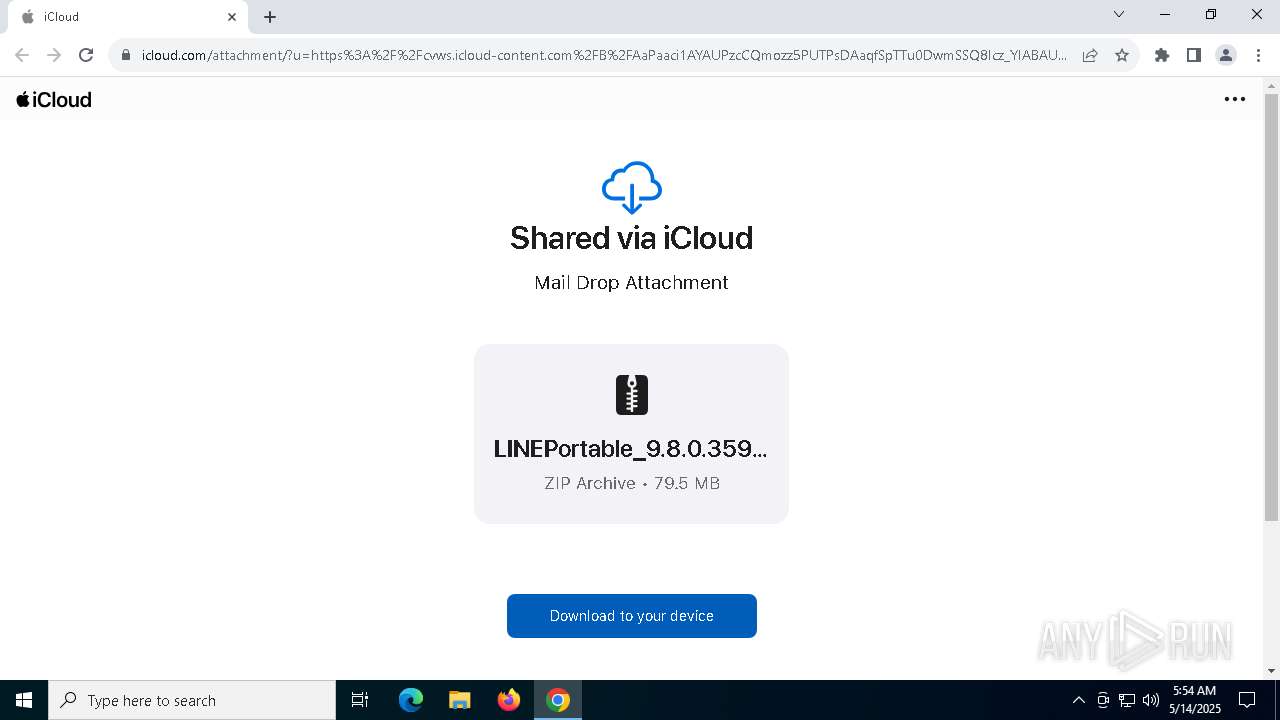Open the volume tray icon

[1151, 700]
